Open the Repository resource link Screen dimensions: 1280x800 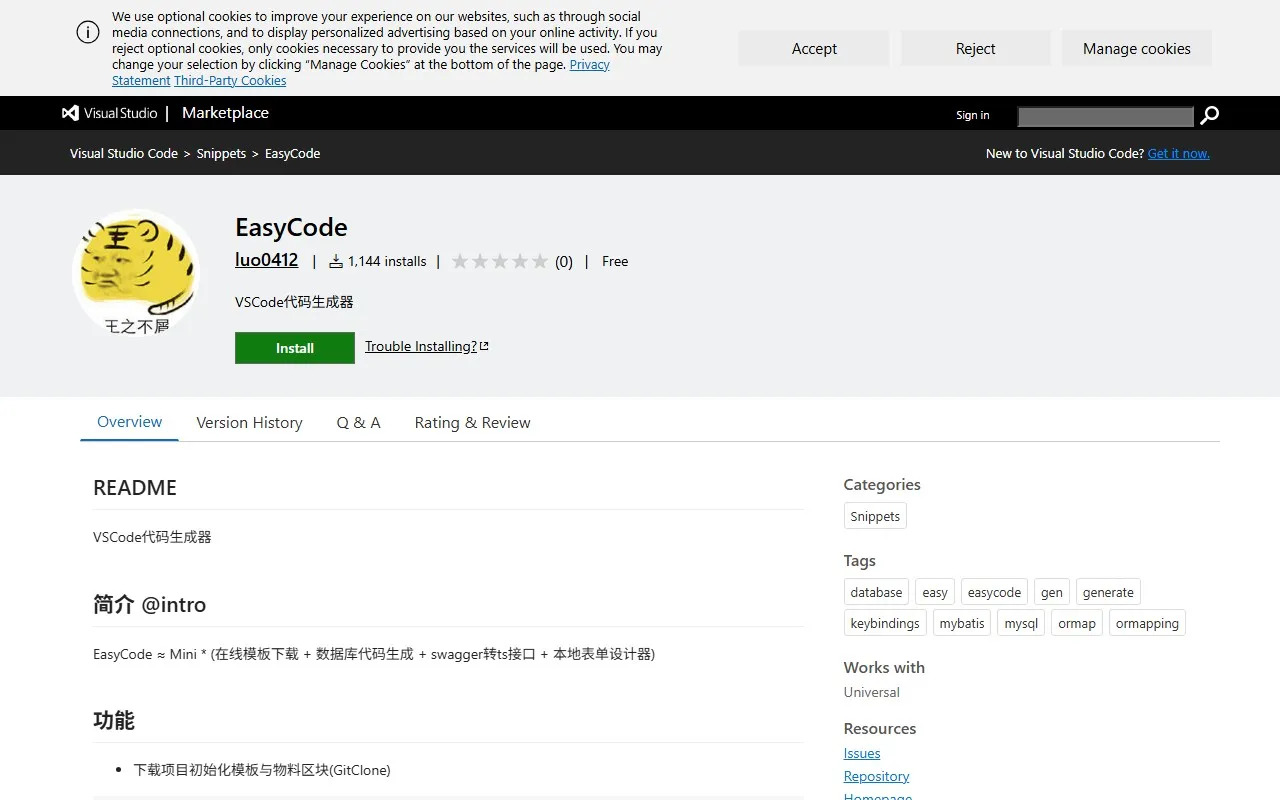point(876,776)
